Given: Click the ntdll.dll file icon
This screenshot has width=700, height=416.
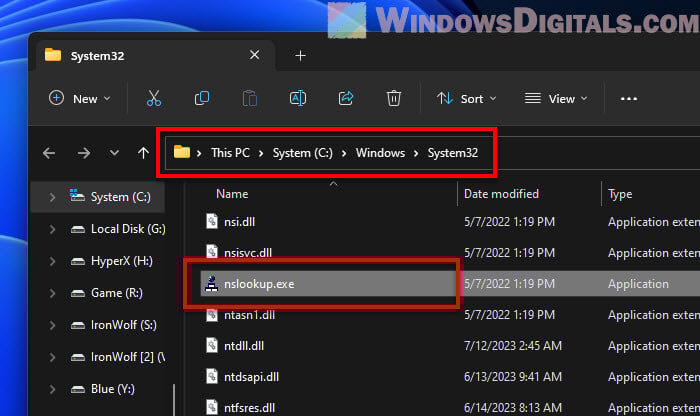Looking at the screenshot, I should point(212,345).
